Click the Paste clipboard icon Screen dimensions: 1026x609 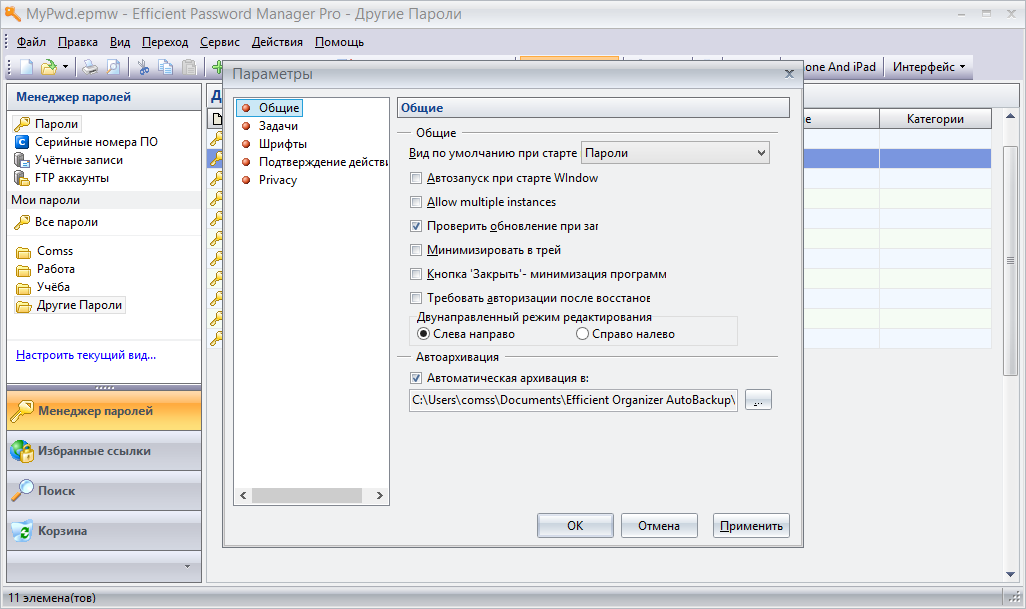(189, 67)
